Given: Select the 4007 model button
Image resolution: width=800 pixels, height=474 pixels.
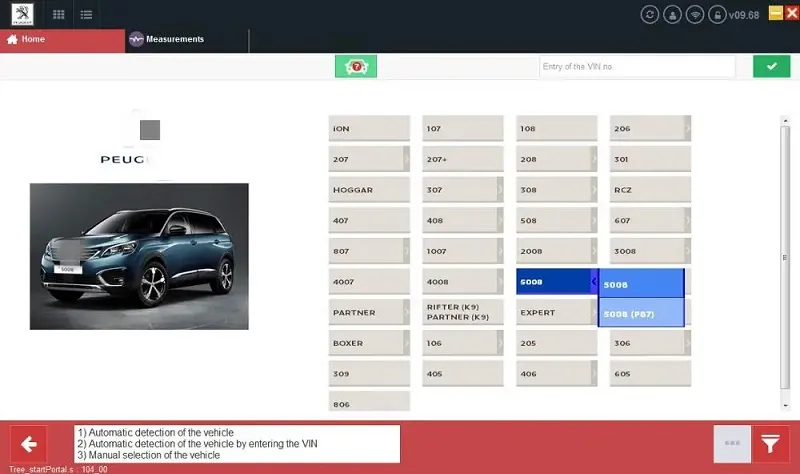Looking at the screenshot, I should click(369, 281).
